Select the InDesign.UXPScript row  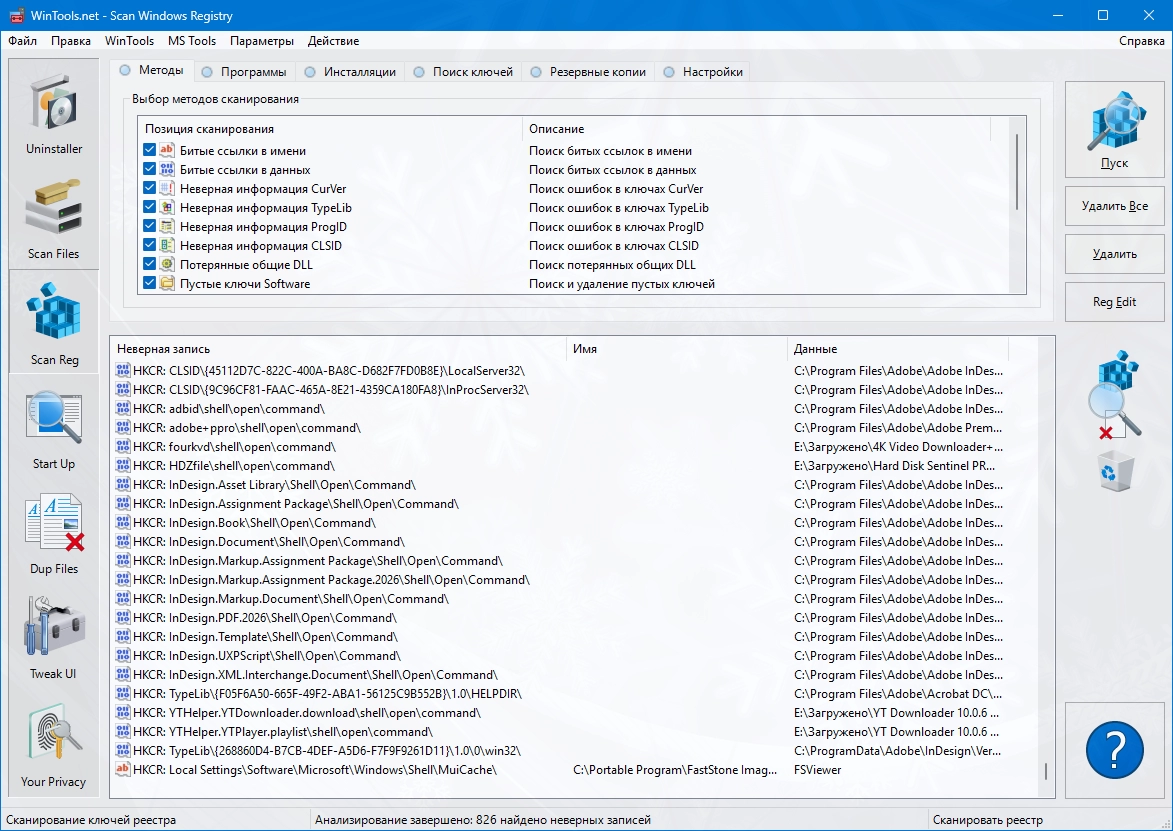pos(560,655)
